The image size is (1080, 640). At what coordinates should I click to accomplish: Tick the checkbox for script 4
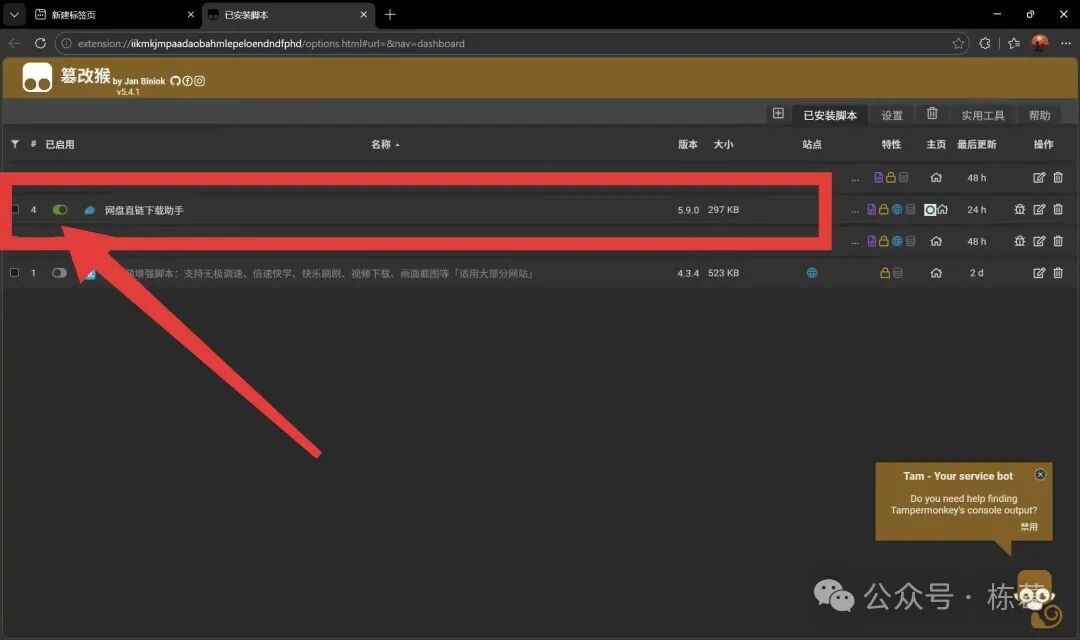(x=15, y=210)
